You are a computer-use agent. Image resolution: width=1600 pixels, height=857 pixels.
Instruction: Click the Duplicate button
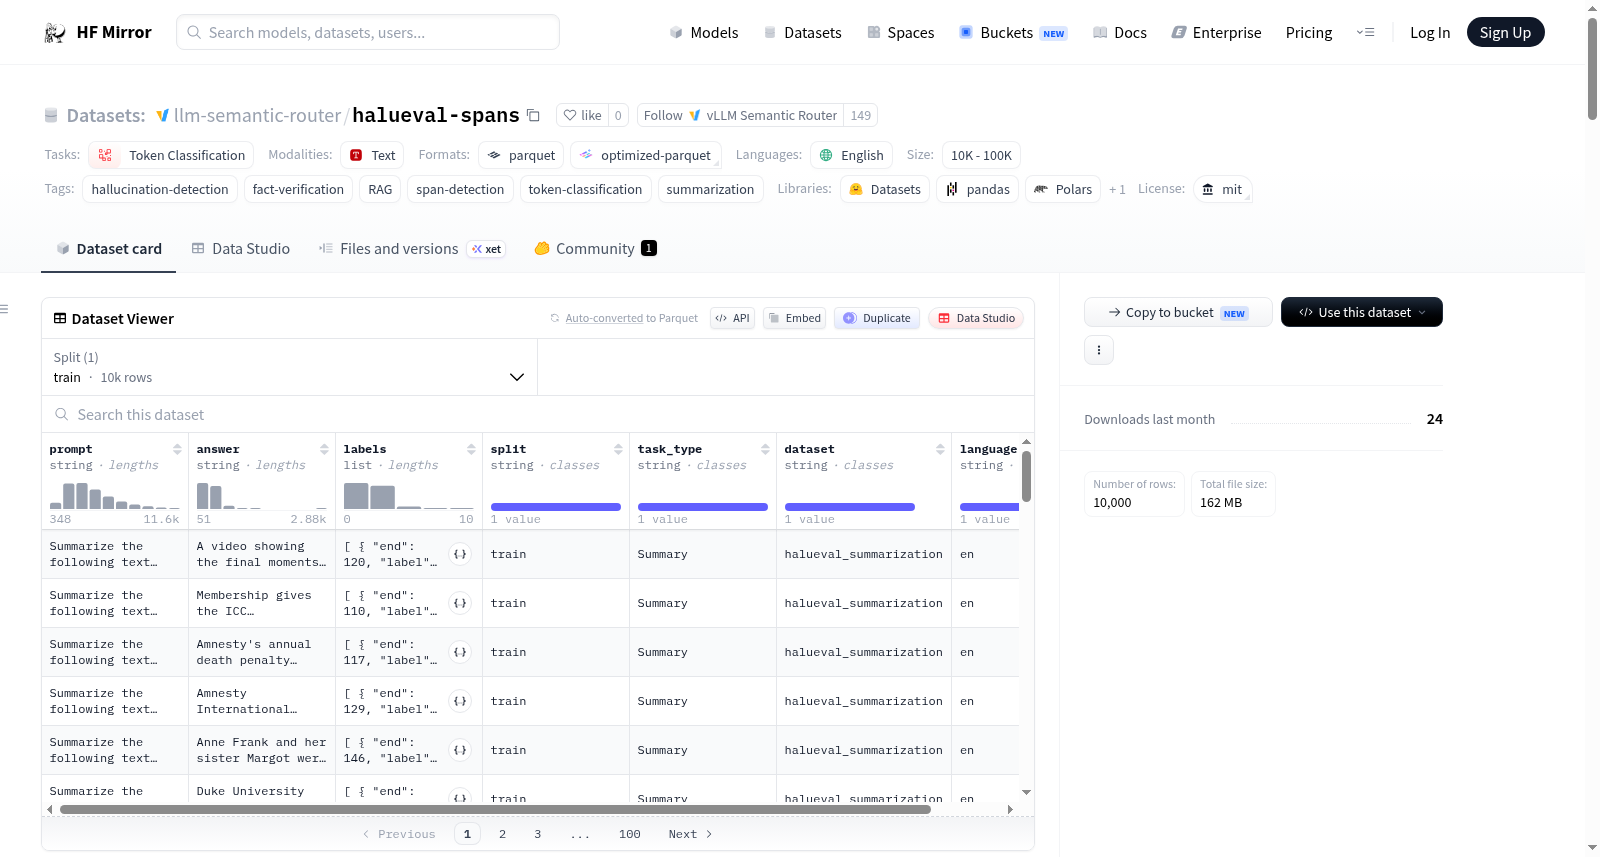877,318
